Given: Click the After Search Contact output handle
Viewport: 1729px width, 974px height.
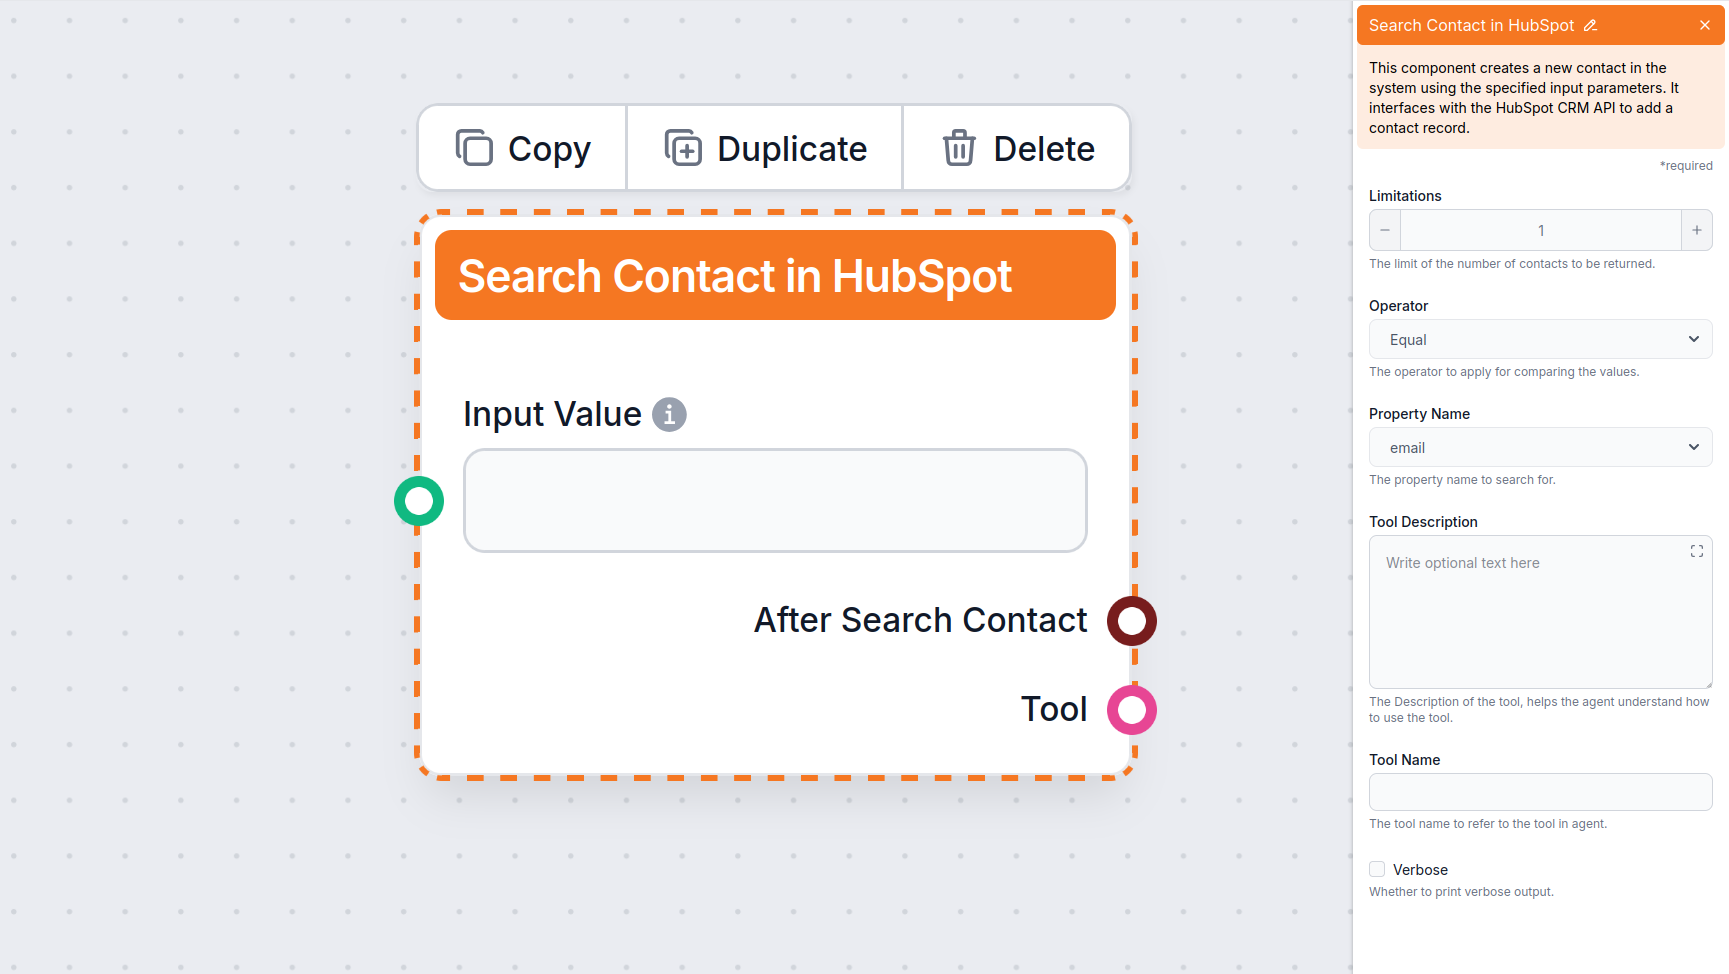Looking at the screenshot, I should (x=1131, y=621).
